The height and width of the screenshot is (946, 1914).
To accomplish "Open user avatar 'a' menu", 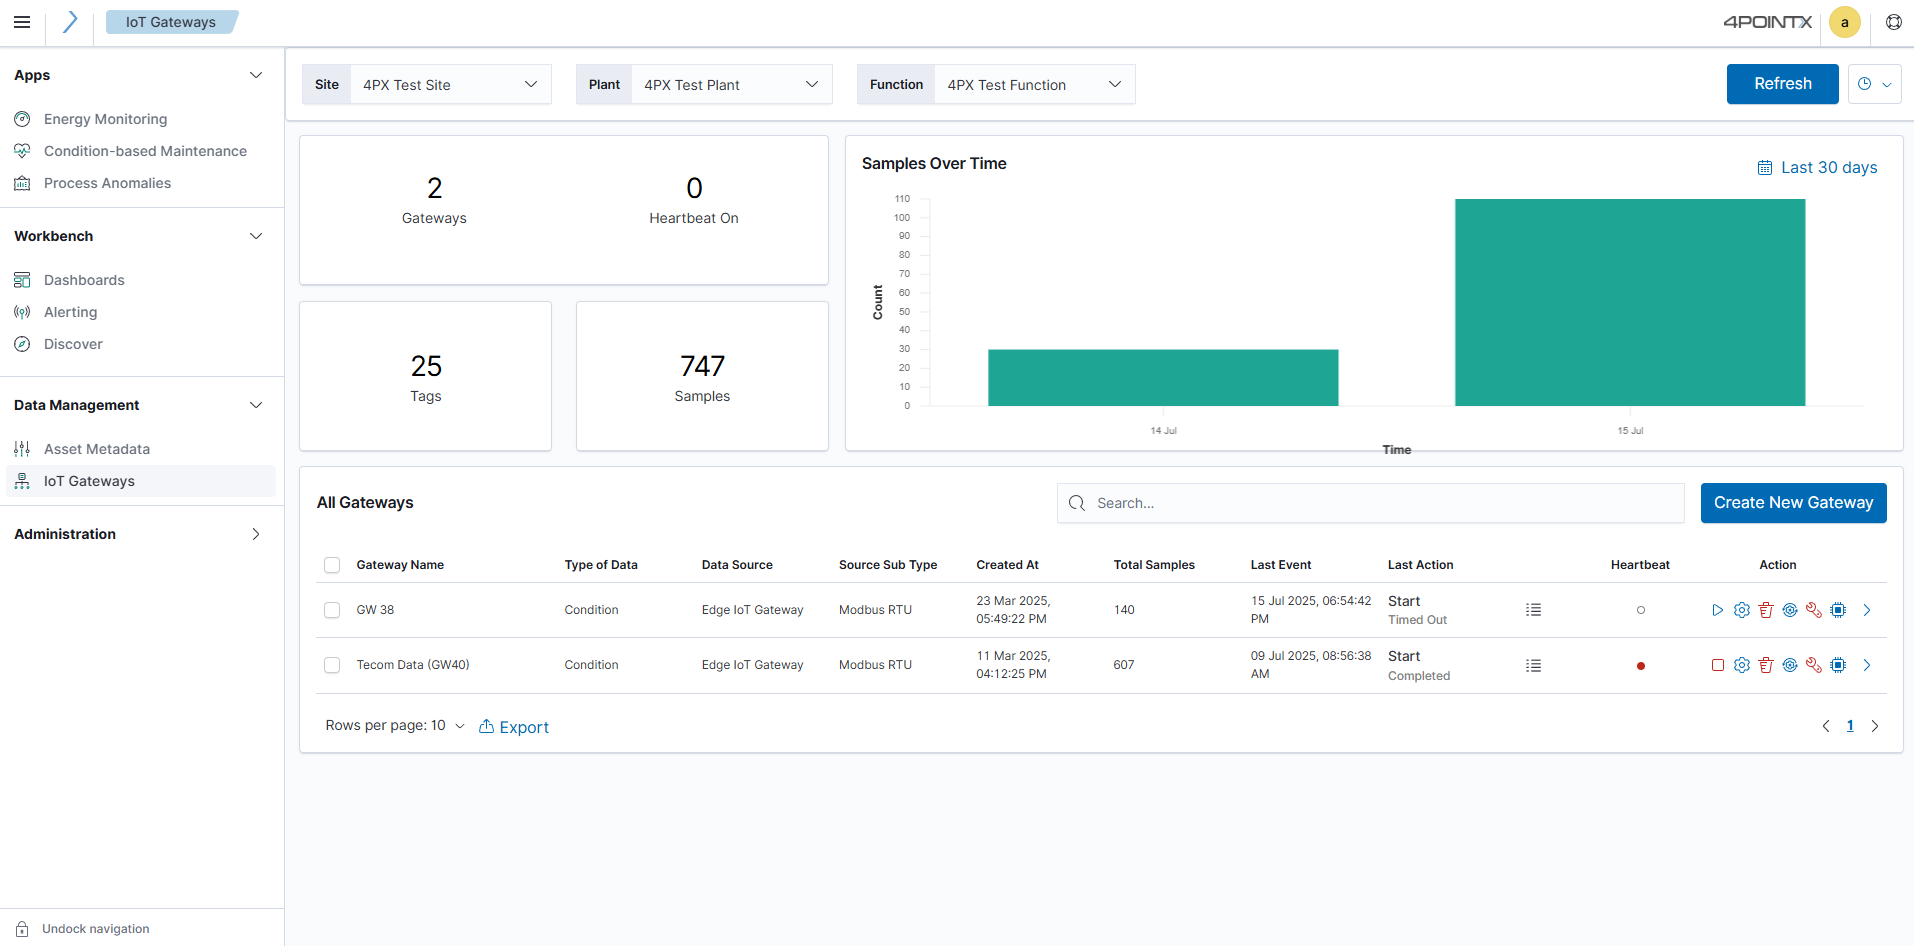I will (1845, 22).
